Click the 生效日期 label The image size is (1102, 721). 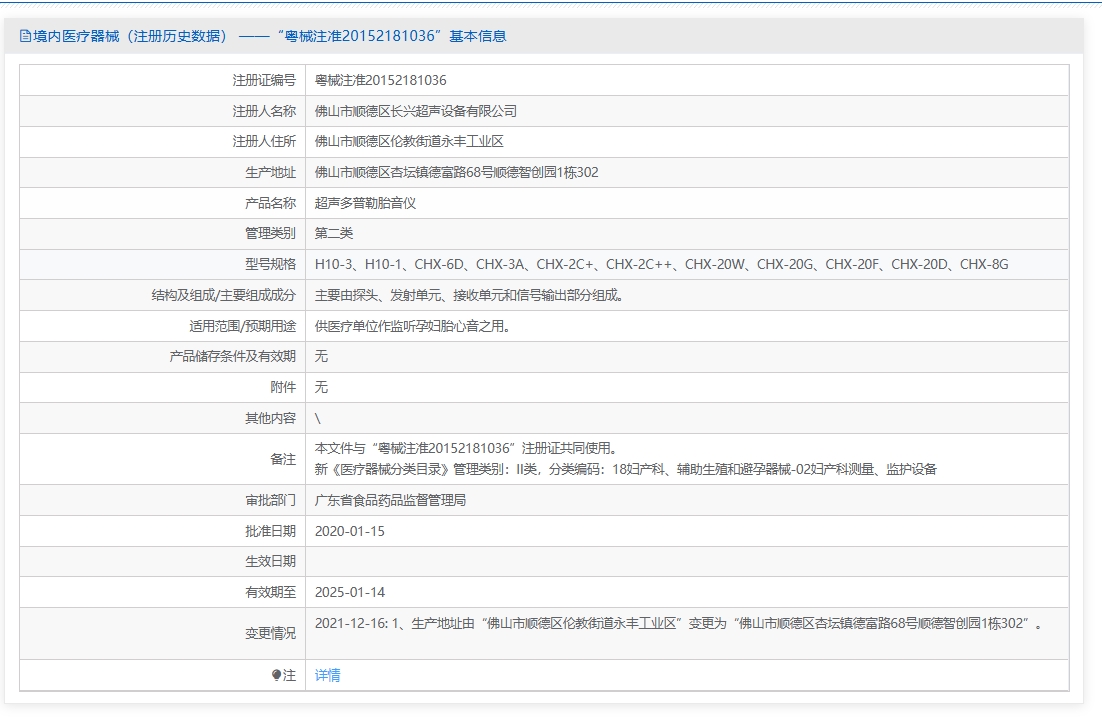click(271, 561)
